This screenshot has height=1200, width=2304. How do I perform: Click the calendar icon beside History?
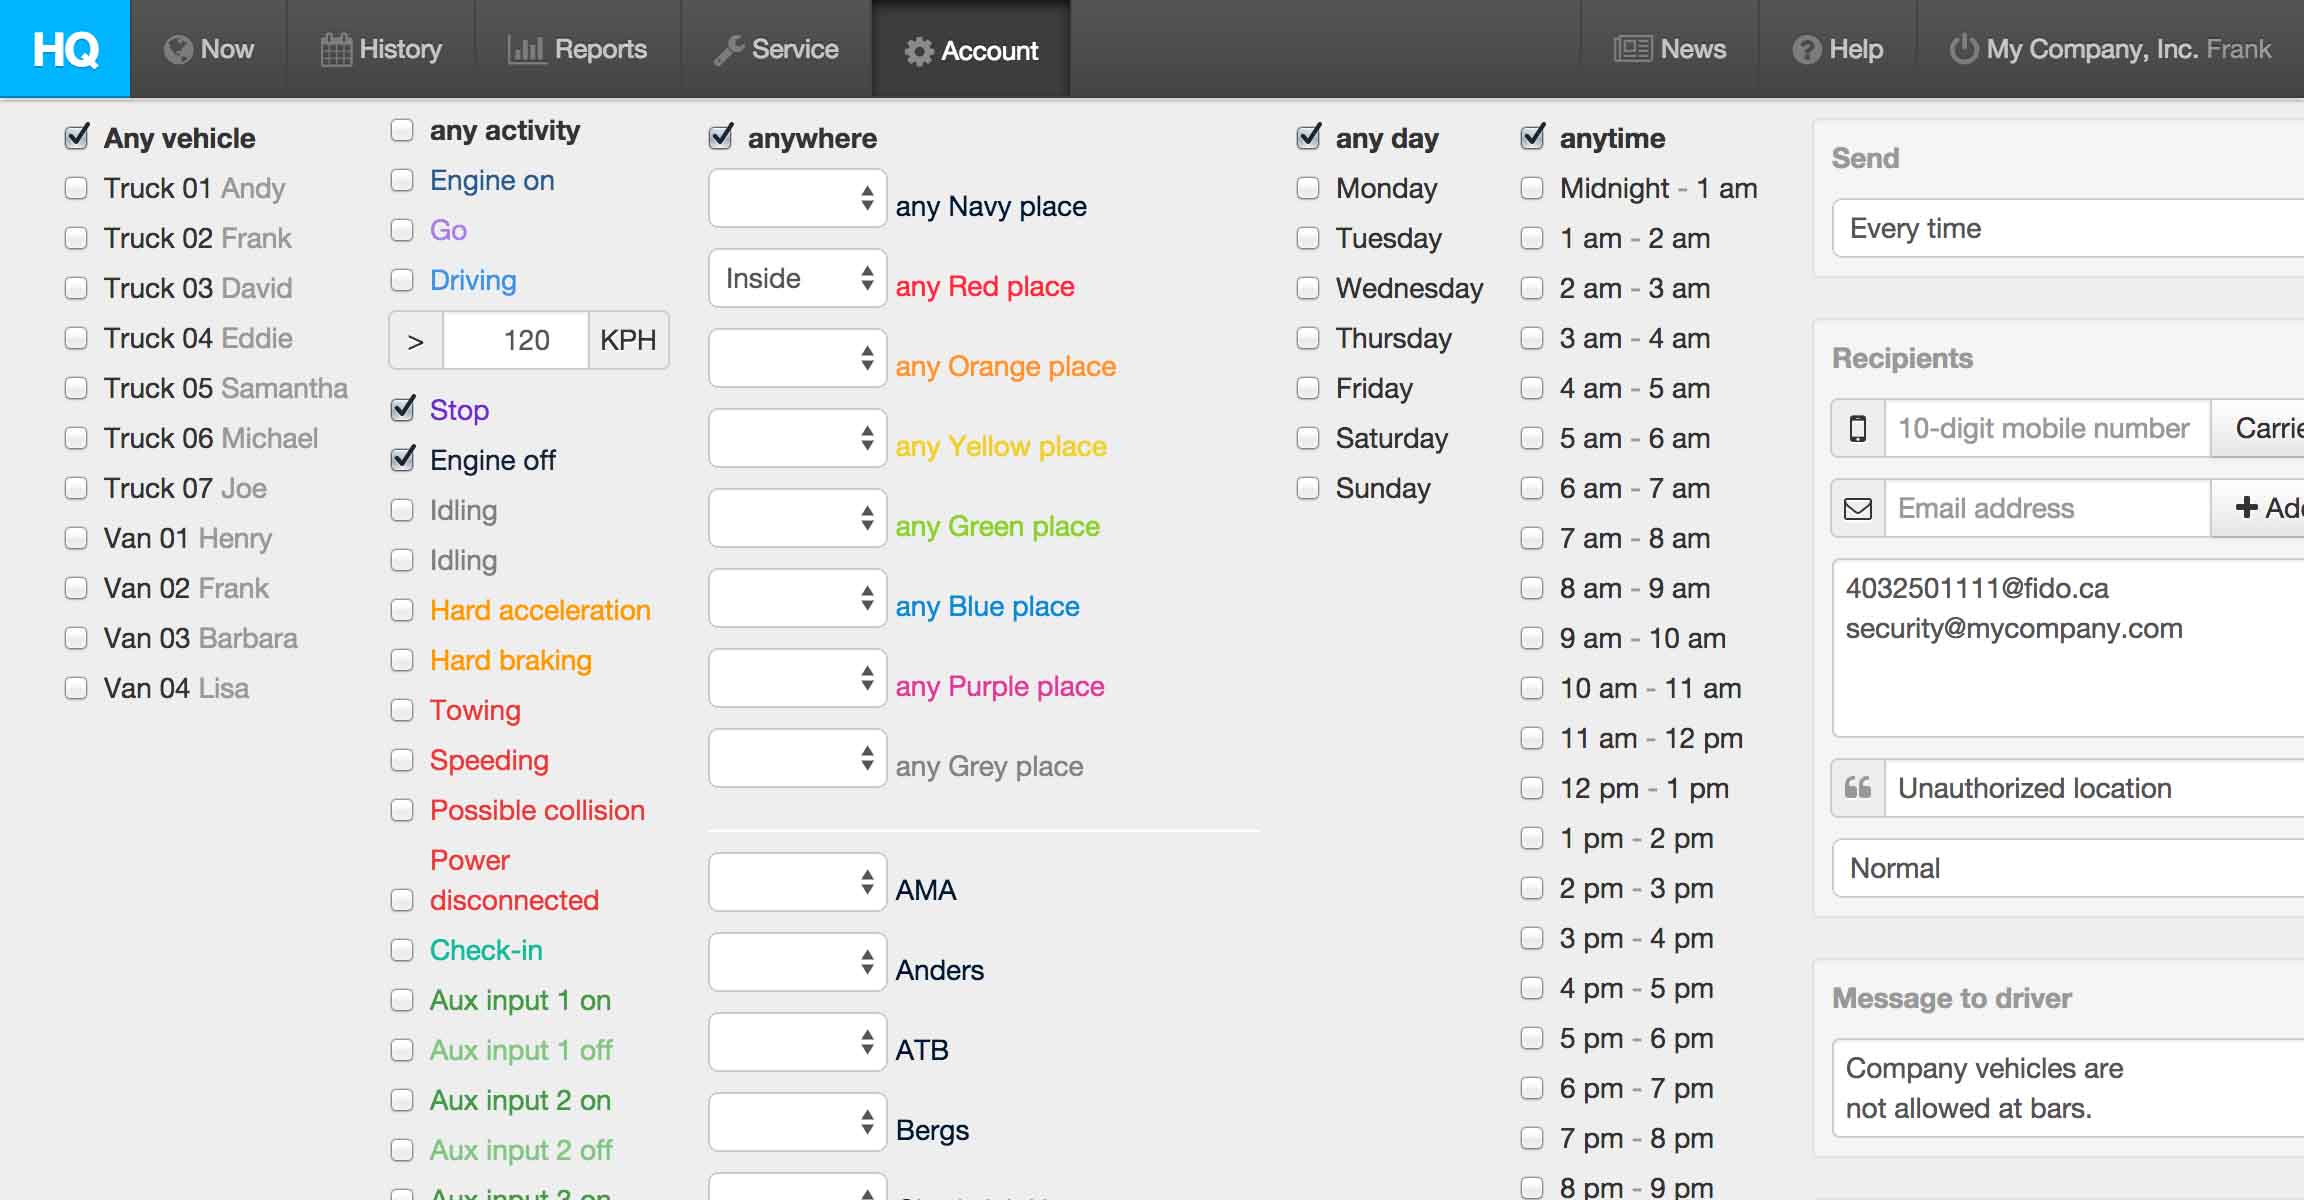click(x=336, y=50)
